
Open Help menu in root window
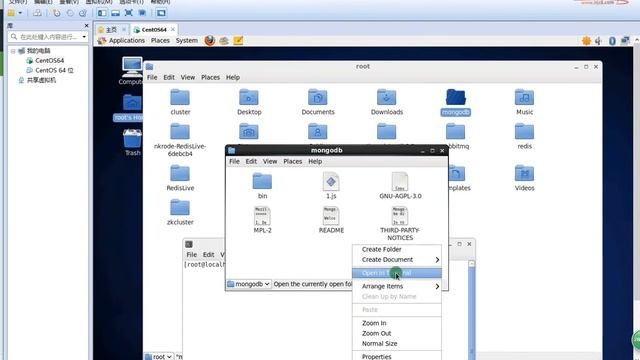tap(233, 77)
